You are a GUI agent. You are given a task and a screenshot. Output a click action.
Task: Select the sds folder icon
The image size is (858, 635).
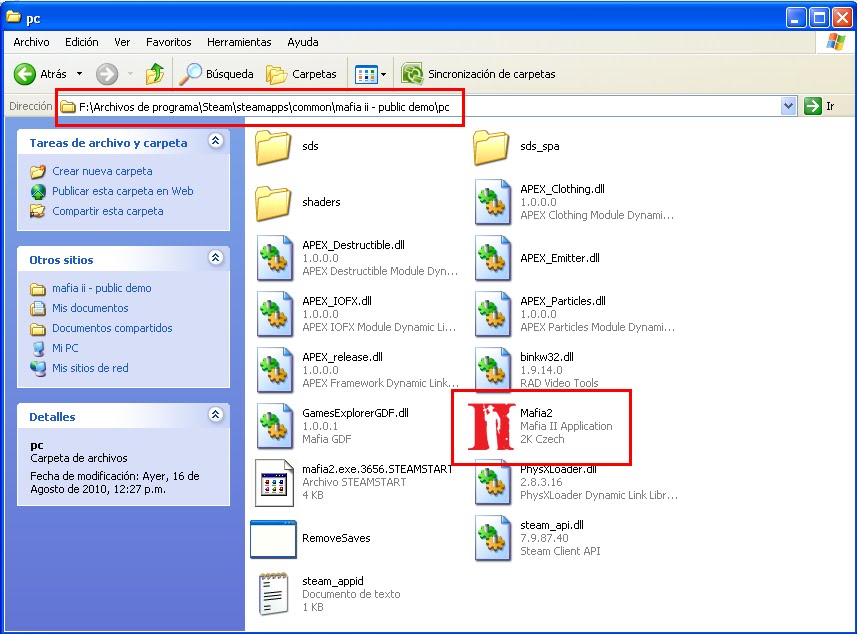click(273, 147)
